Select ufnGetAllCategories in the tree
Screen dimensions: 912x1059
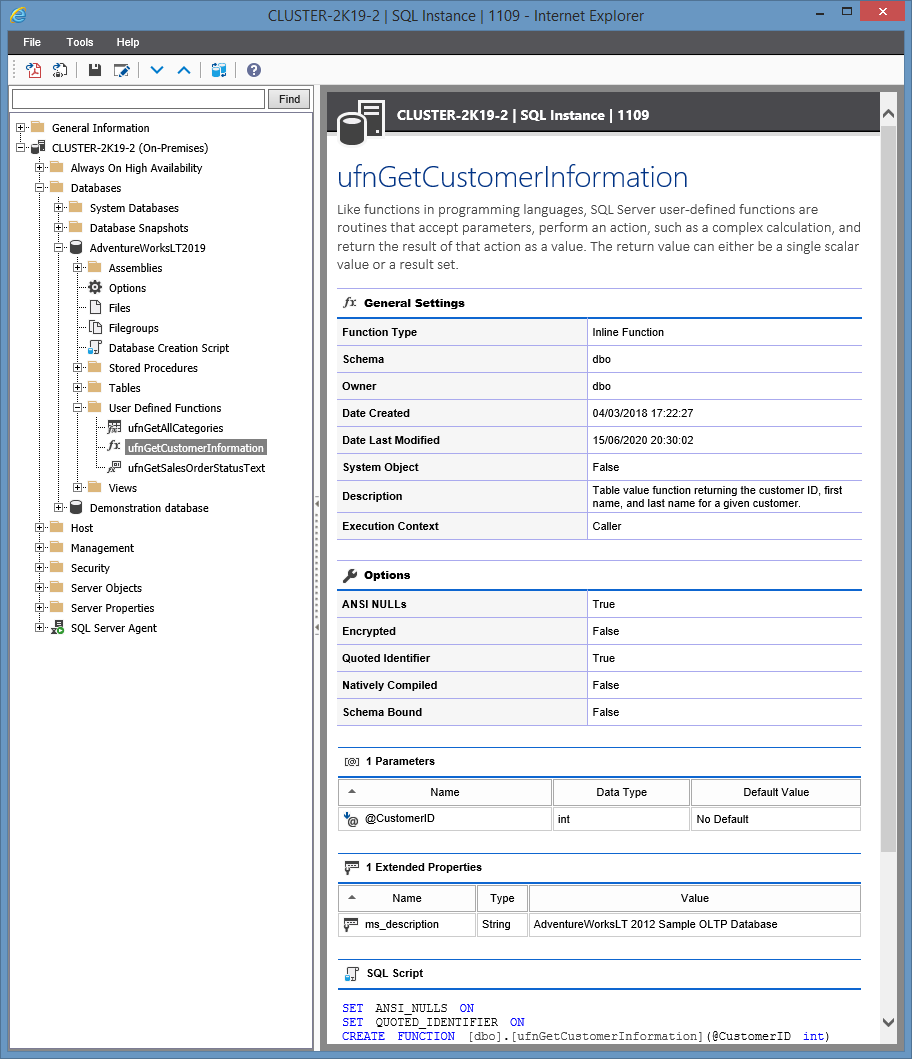175,428
